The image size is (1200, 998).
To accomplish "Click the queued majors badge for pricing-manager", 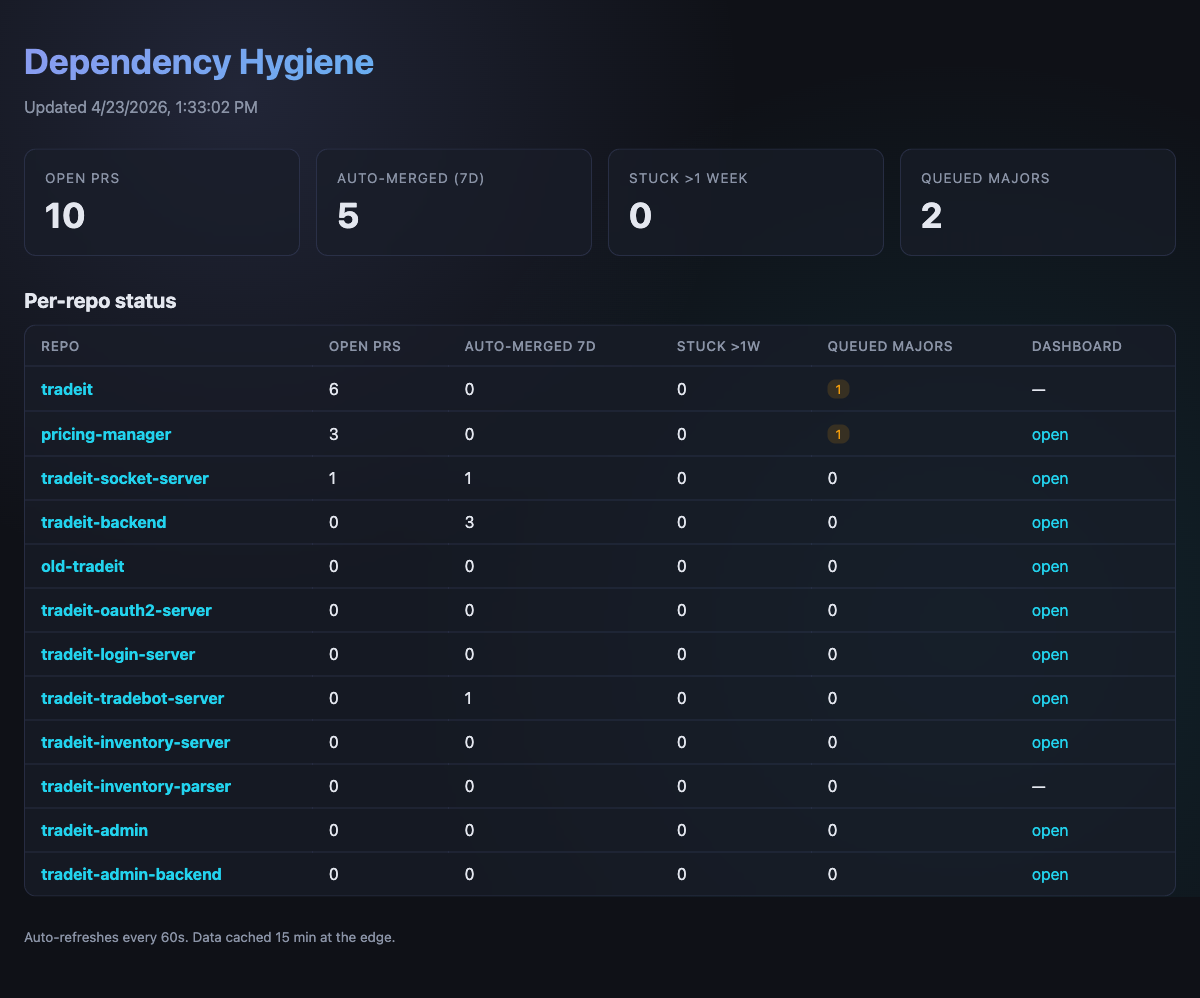I will click(839, 434).
